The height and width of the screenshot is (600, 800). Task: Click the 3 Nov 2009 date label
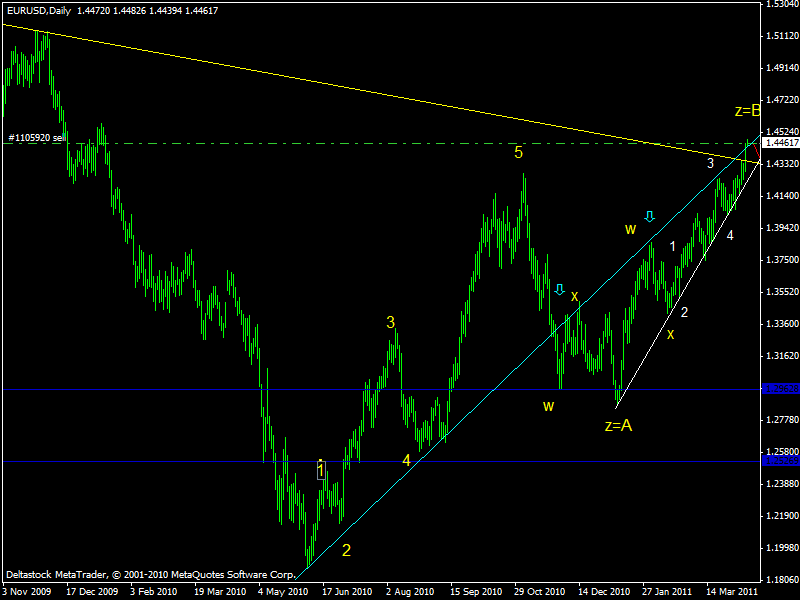pyautogui.click(x=27, y=591)
